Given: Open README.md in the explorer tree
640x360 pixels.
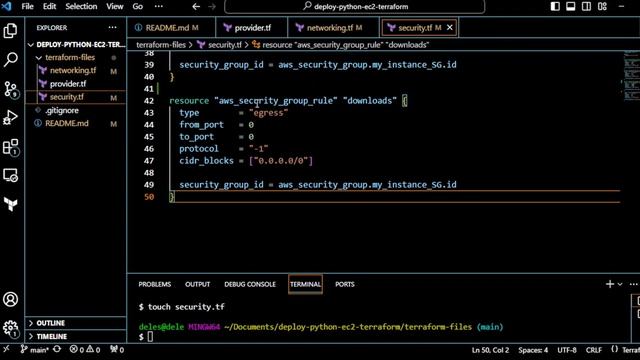Looking at the screenshot, I should click(x=76, y=123).
